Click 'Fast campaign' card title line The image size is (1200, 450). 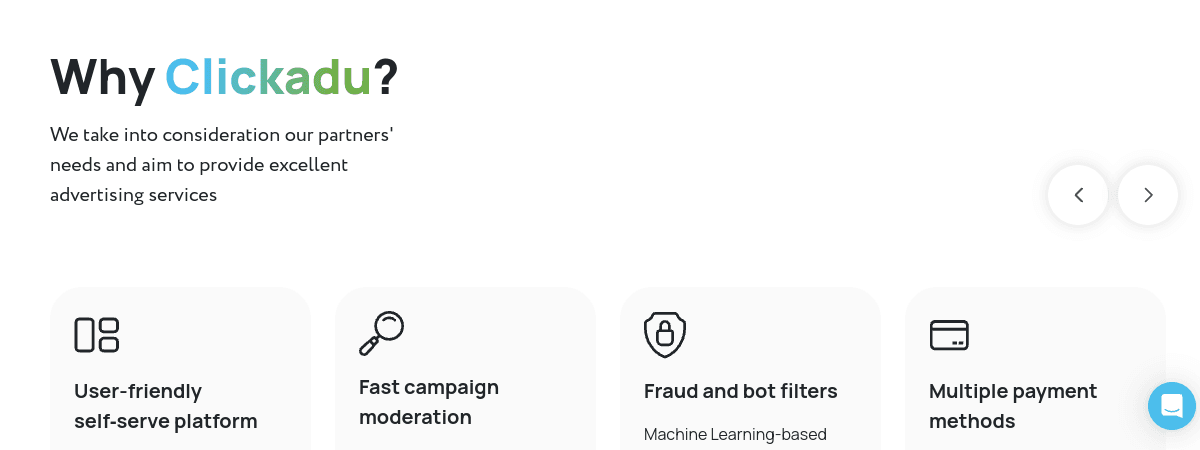(x=429, y=387)
